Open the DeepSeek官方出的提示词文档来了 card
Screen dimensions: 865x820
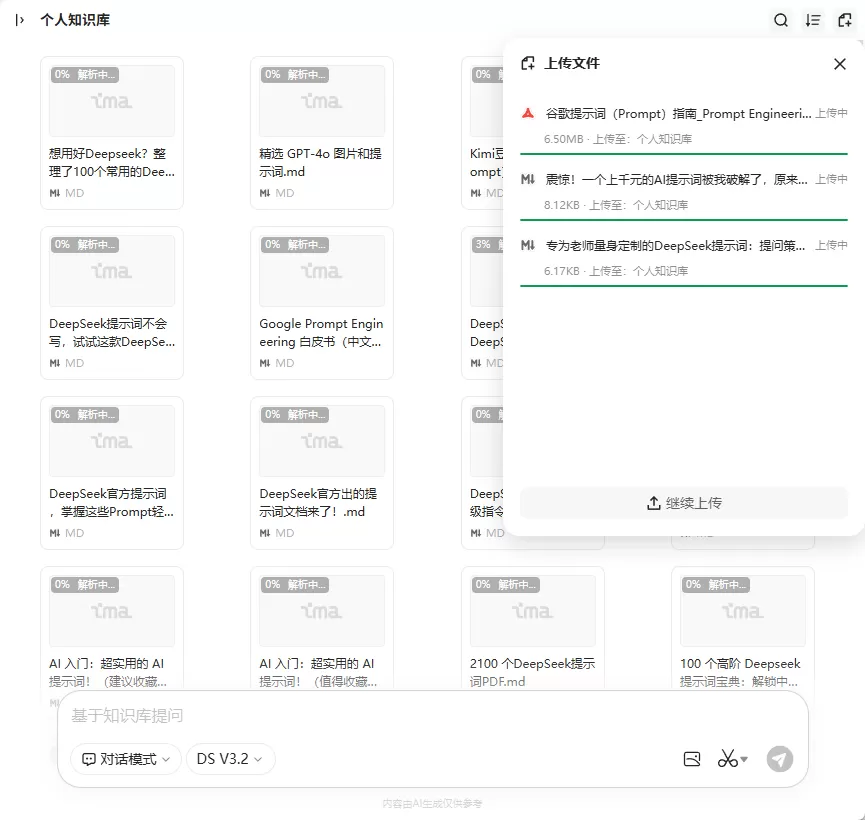coord(322,473)
